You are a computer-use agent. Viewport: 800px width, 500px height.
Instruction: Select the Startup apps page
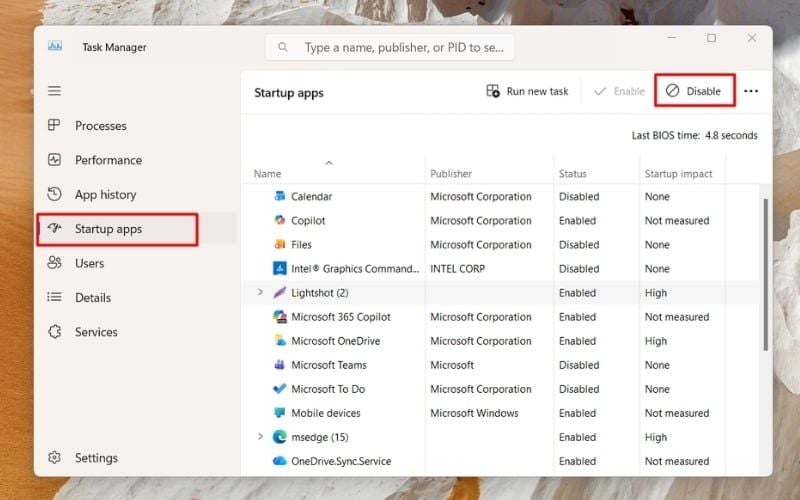click(x=137, y=229)
